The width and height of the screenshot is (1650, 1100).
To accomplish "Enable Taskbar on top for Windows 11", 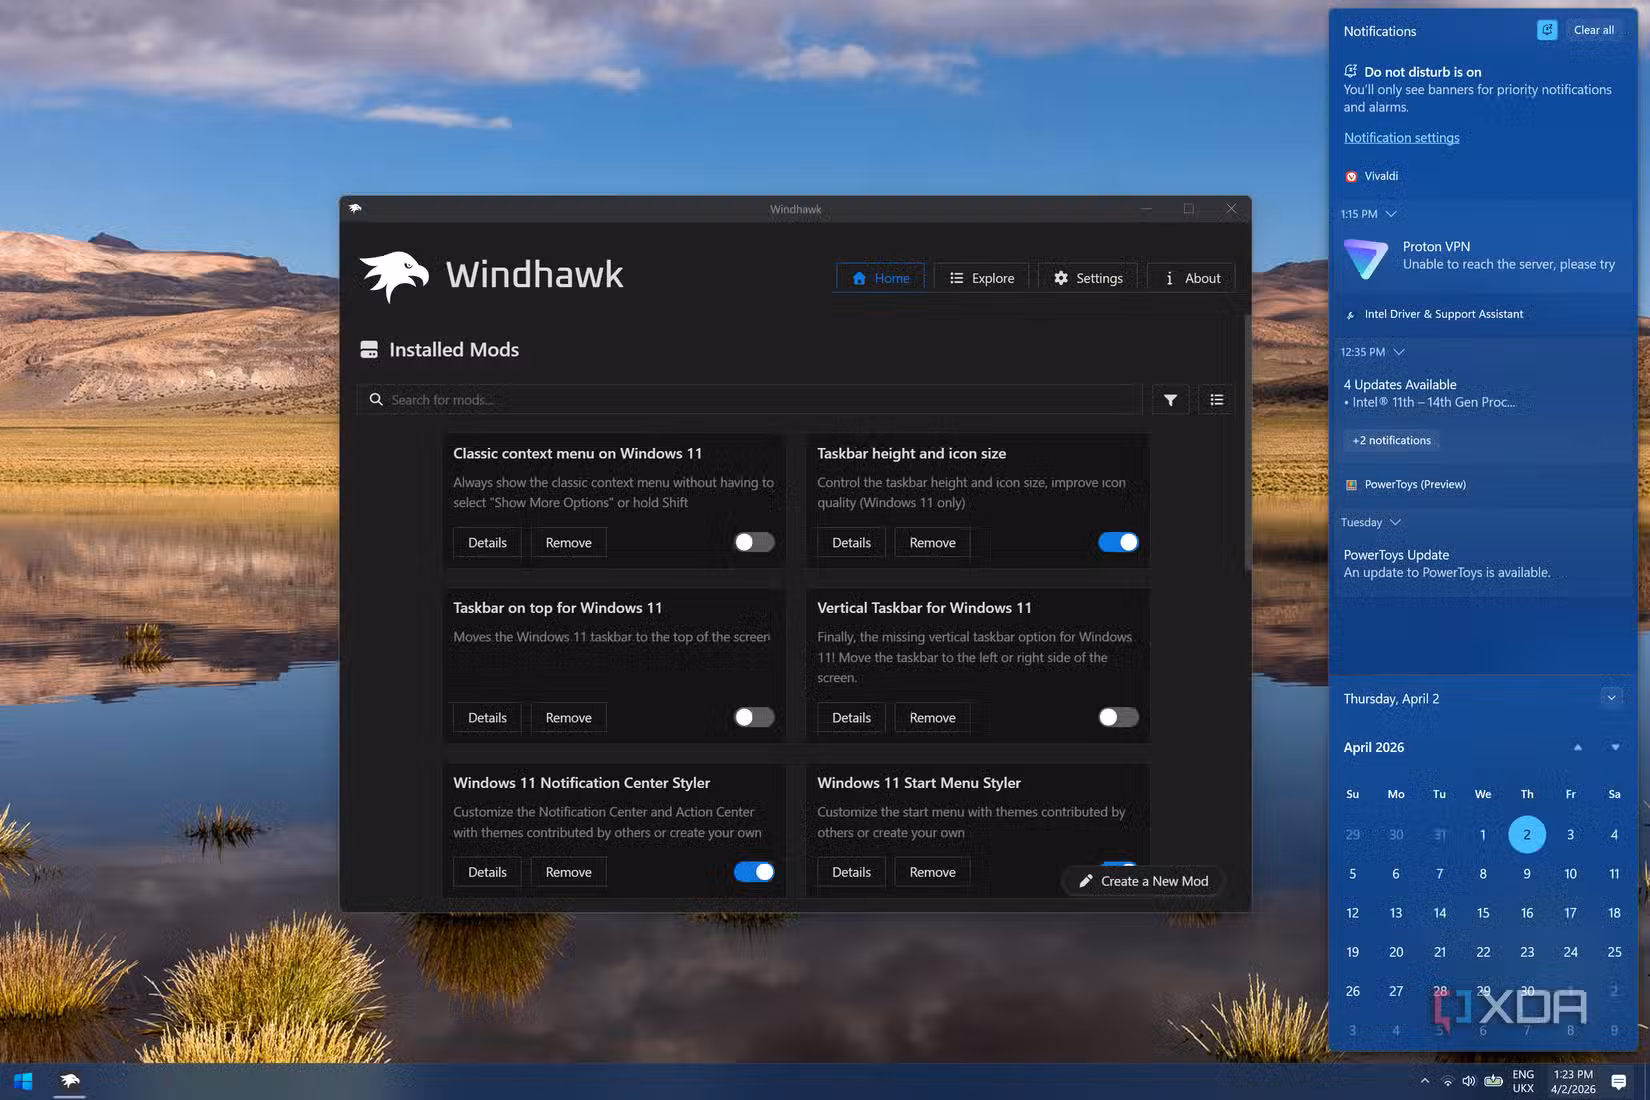I will point(754,717).
